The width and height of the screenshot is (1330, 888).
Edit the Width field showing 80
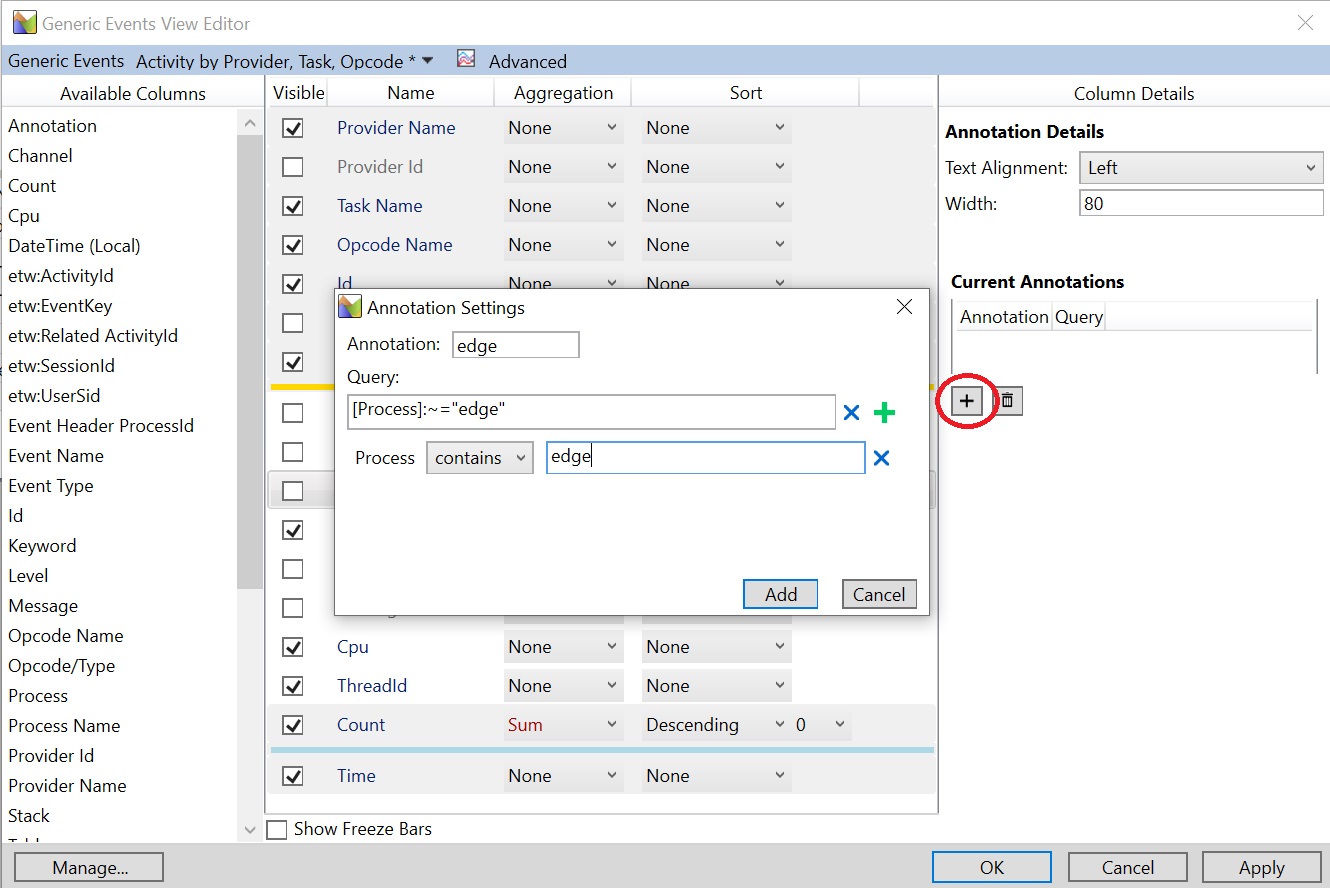click(x=1200, y=203)
